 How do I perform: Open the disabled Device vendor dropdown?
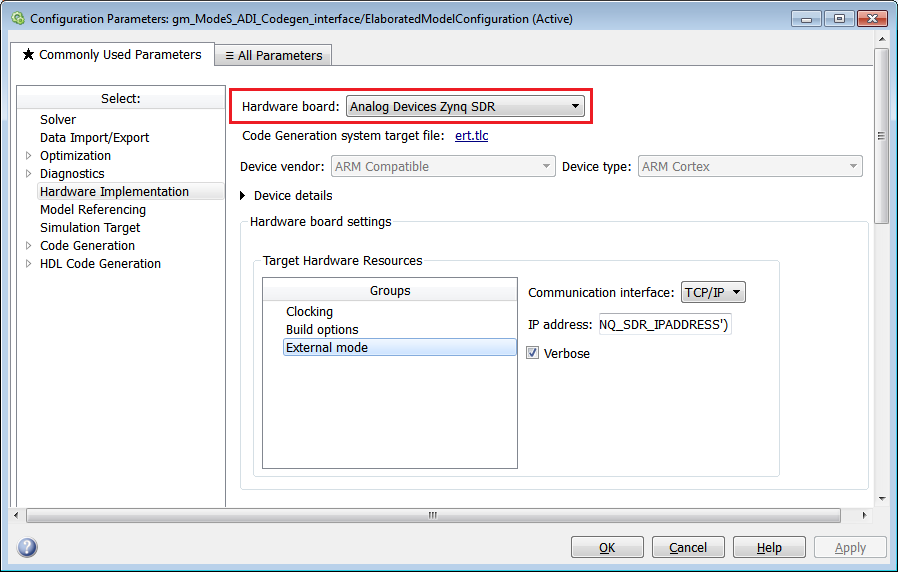tap(443, 167)
